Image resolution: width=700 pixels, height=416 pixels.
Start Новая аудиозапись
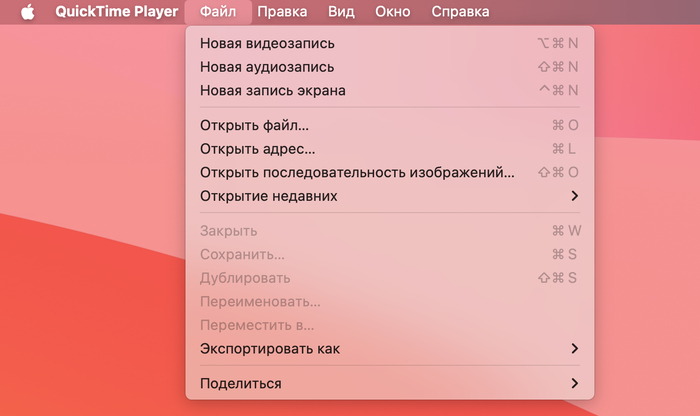tap(266, 67)
